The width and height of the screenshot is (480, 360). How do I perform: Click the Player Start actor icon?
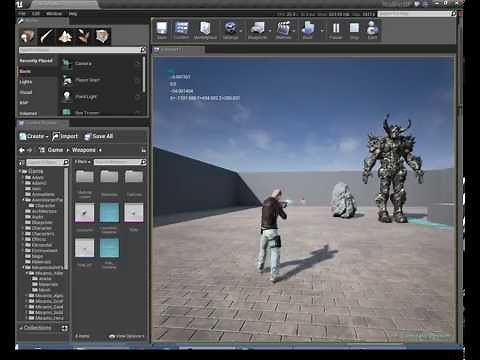(x=67, y=80)
